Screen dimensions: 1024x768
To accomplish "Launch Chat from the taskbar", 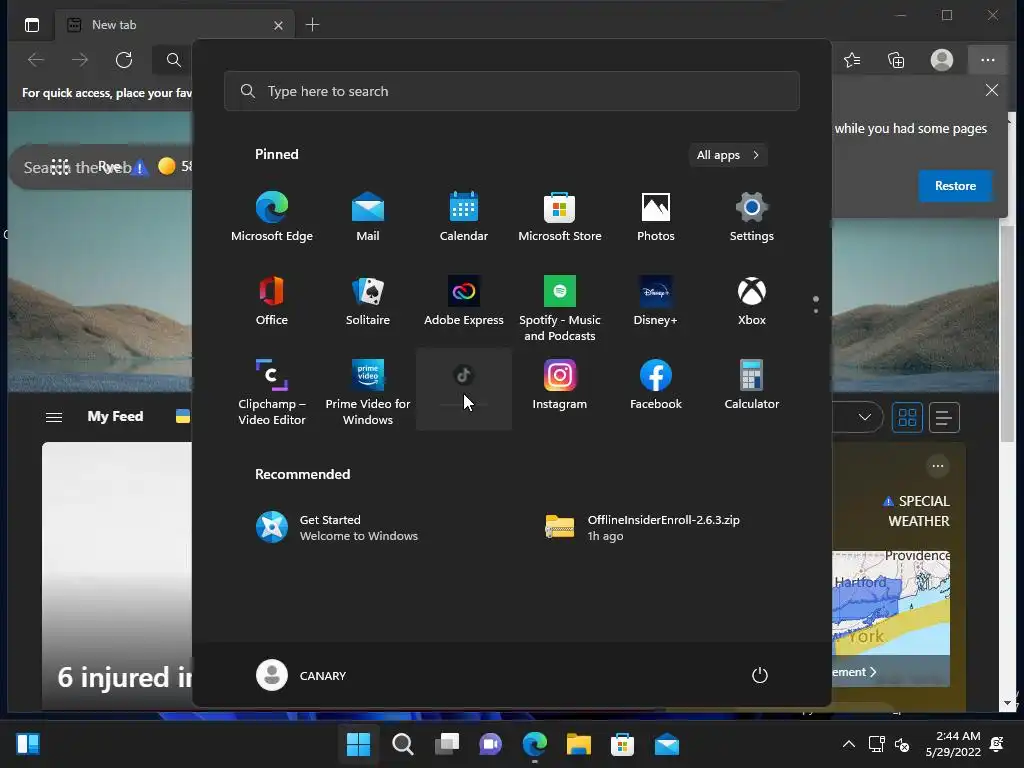I will click(490, 744).
